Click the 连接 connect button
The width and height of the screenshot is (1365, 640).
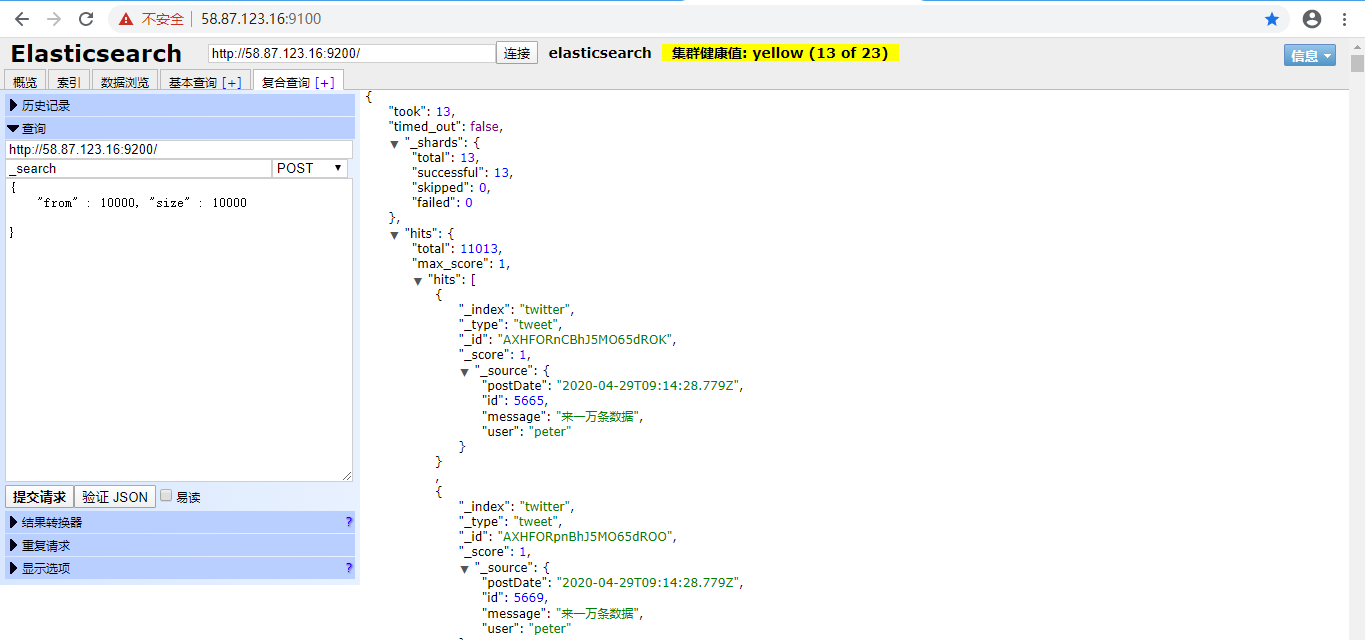click(517, 53)
